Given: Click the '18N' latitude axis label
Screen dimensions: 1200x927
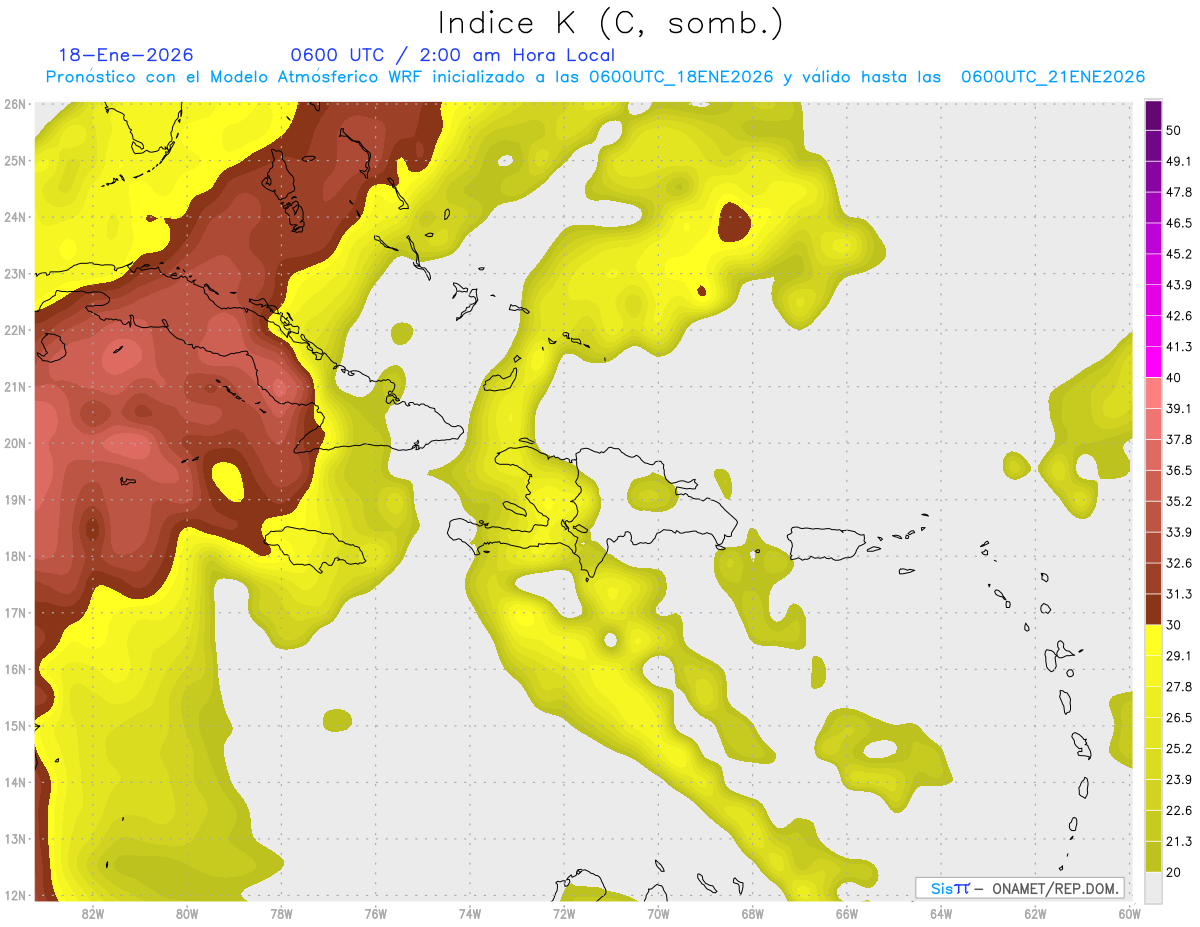Looking at the screenshot, I should click(x=15, y=556).
